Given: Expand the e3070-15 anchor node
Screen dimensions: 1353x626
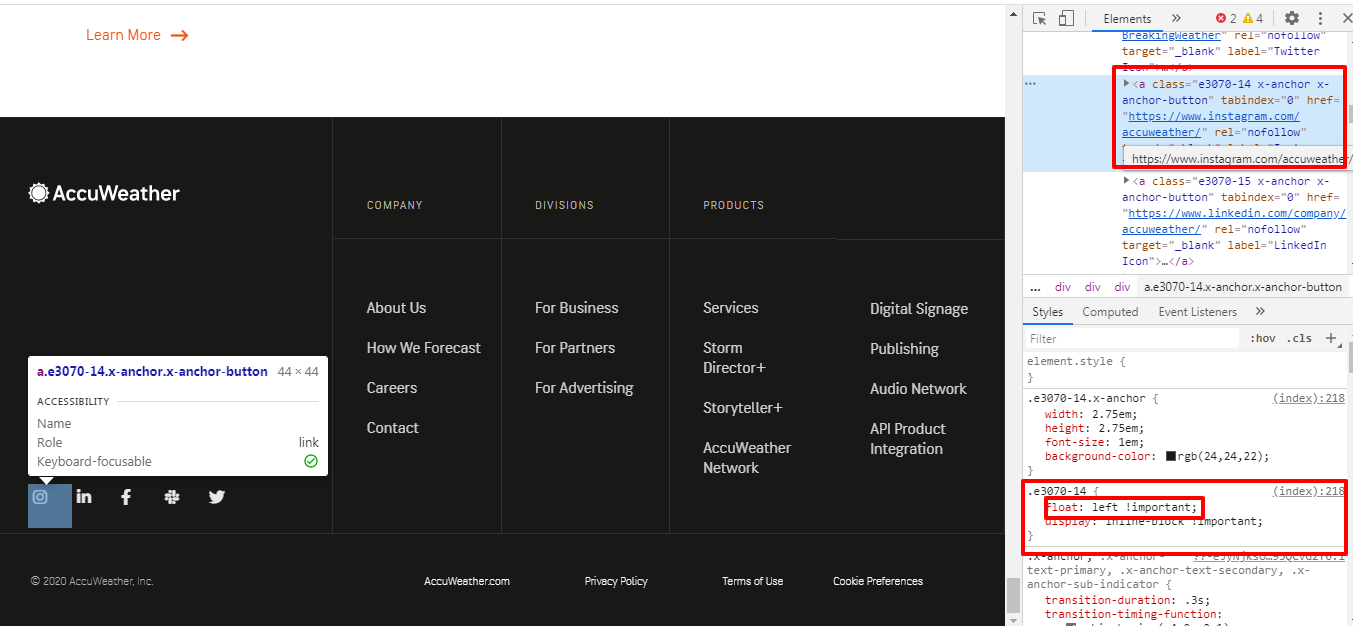Looking at the screenshot, I should pos(1127,181).
